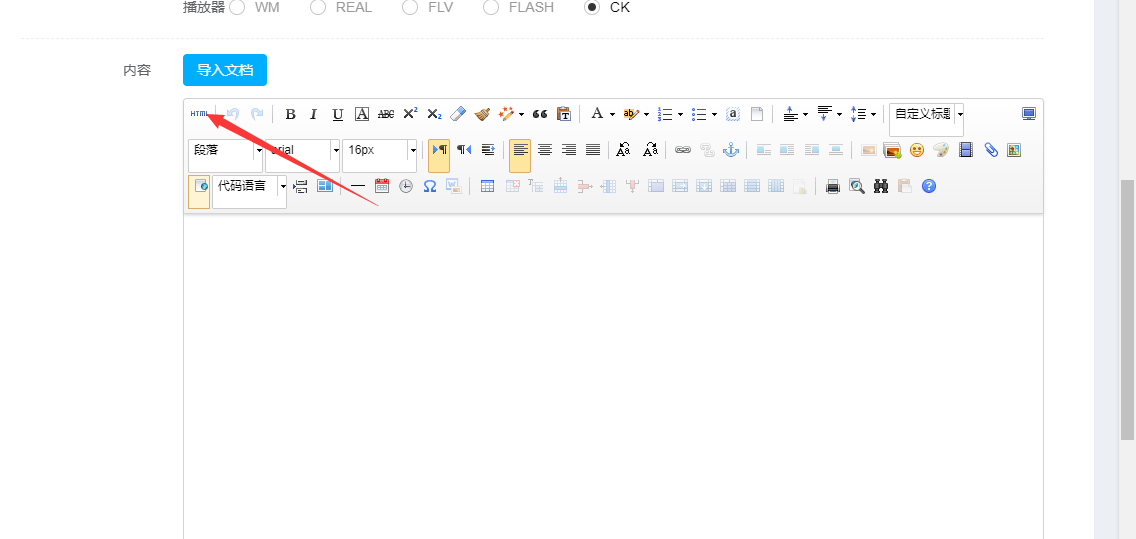Toggle underline formatting
Screen dimensions: 1136x539
(x=338, y=114)
